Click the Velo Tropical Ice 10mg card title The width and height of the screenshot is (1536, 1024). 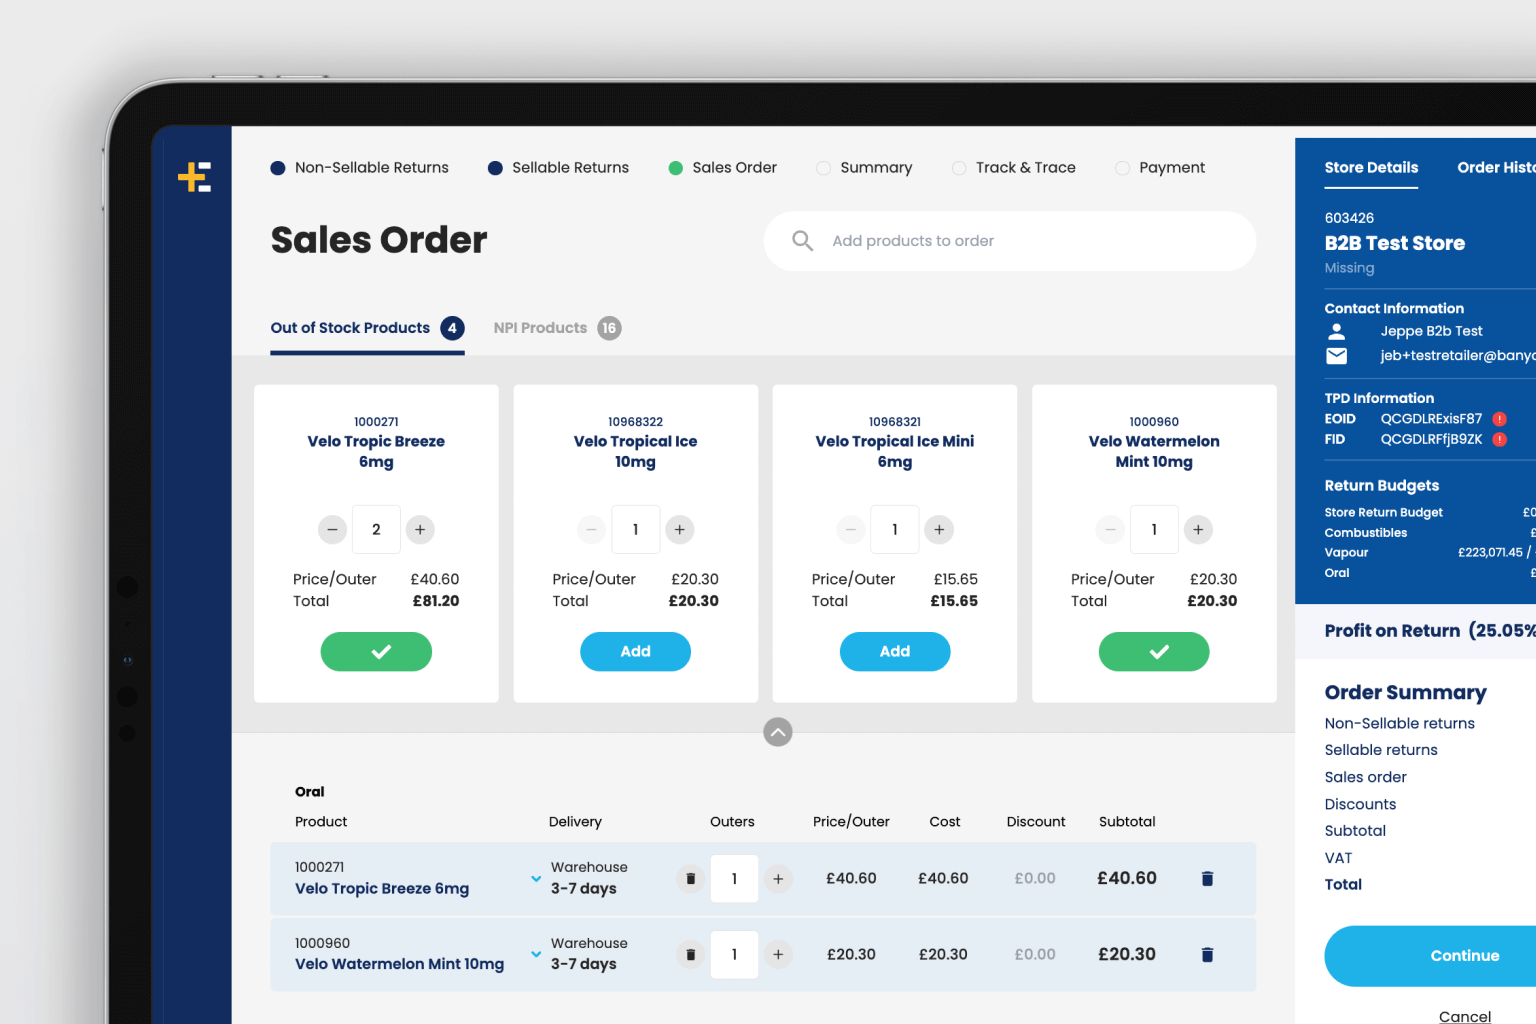(635, 451)
